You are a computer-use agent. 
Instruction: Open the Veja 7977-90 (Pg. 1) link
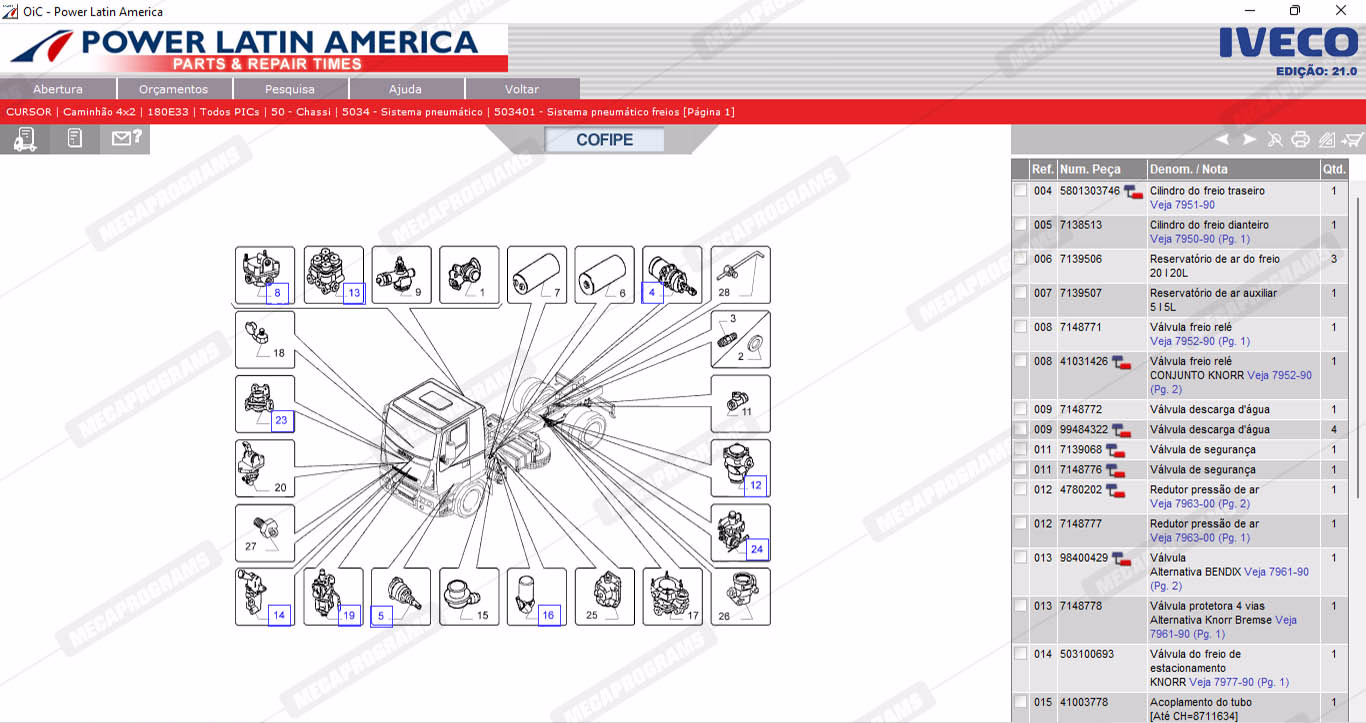point(1239,682)
